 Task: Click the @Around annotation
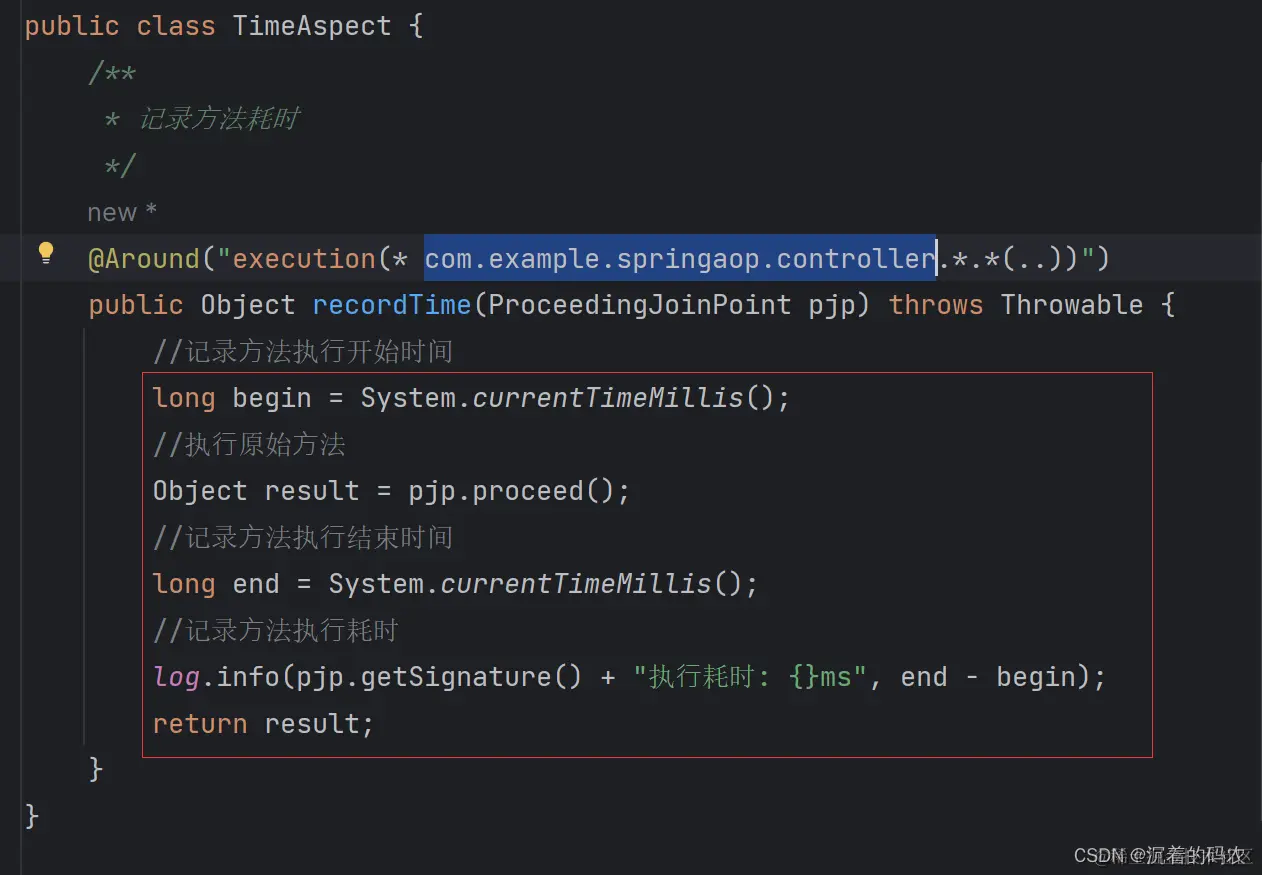tap(144, 259)
